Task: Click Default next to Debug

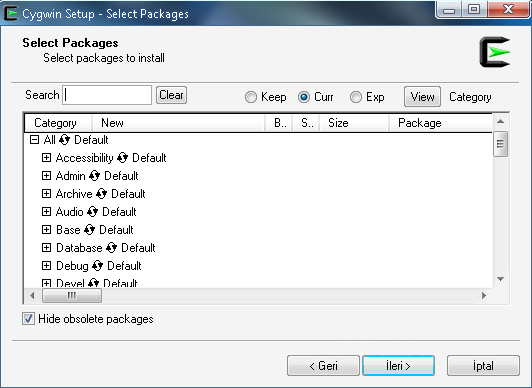Action: point(125,266)
